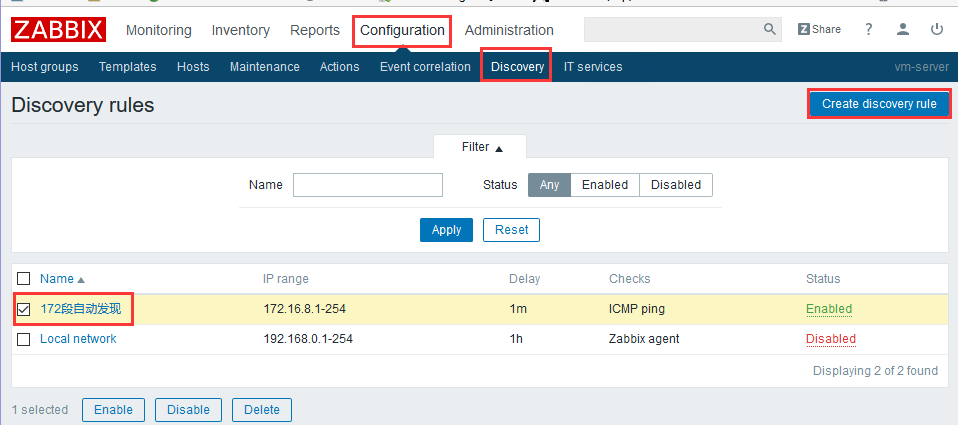Click IP range 192.168.0.1-254 cell
The height and width of the screenshot is (425, 958).
click(x=308, y=339)
